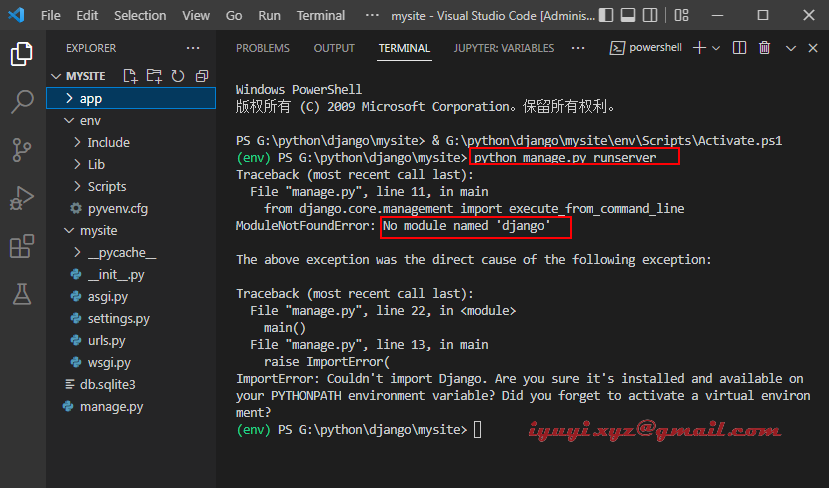Expand the __pycache__ folder
The height and width of the screenshot is (488, 829).
pyautogui.click(x=121, y=252)
